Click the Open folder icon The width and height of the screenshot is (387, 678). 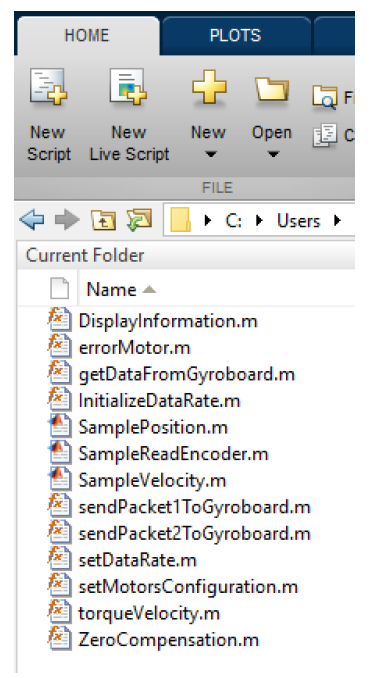[272, 88]
